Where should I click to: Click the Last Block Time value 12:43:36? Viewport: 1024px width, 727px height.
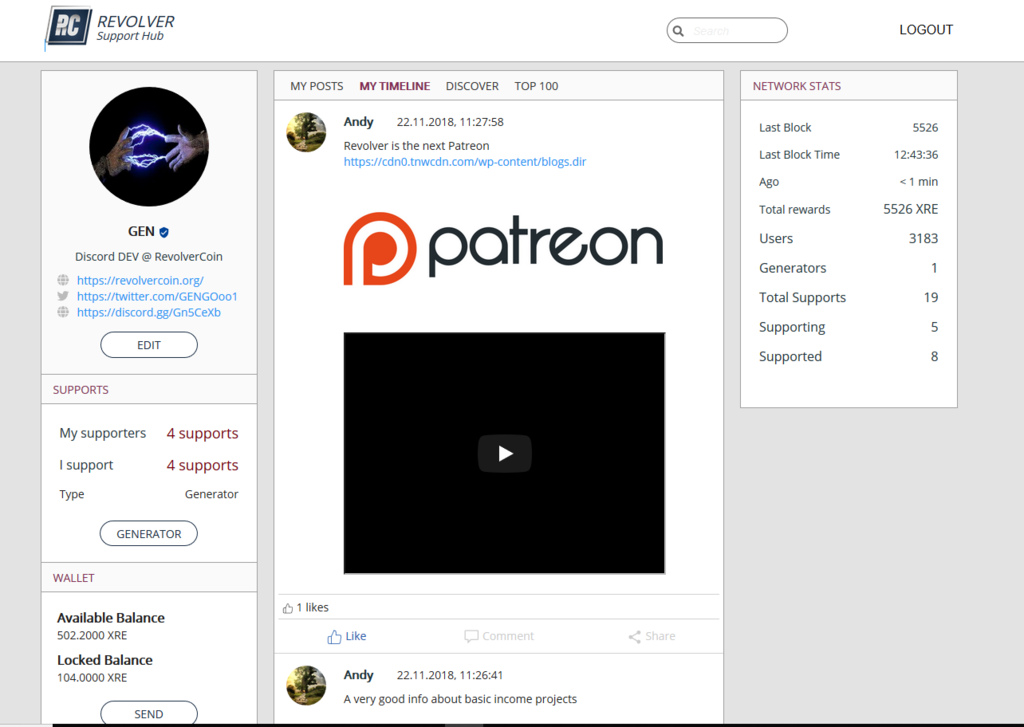916,155
